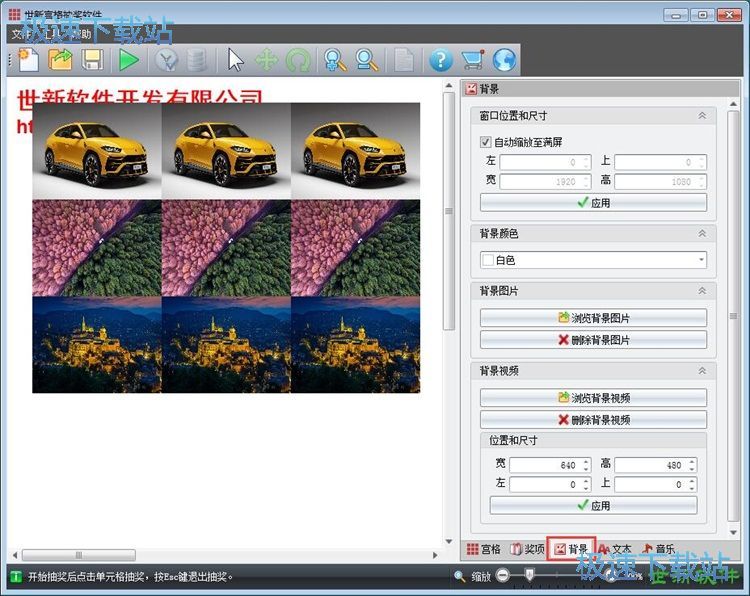Click the grayed-out document page icon

404,61
